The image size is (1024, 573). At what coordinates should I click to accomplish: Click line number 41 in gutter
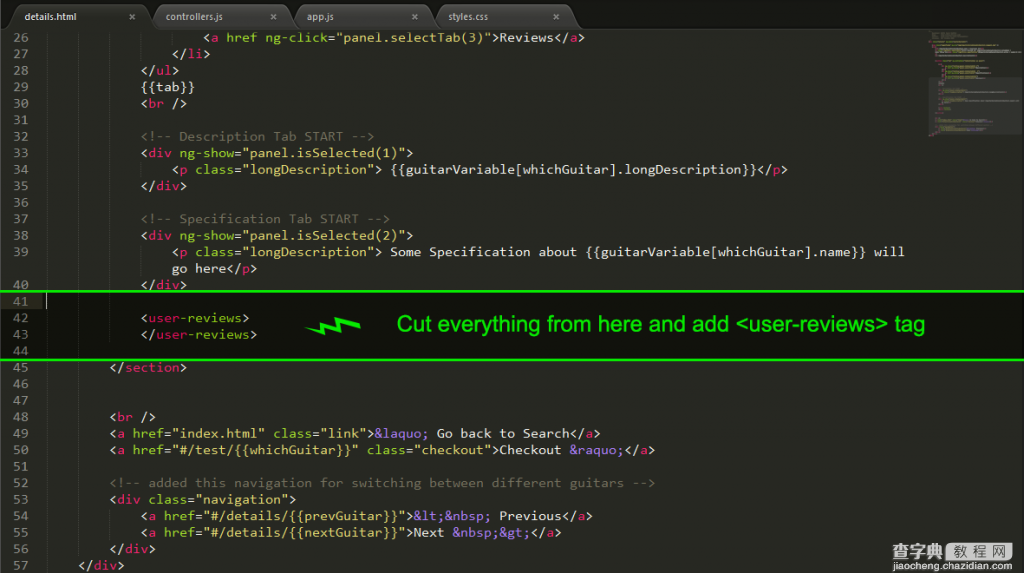(x=21, y=301)
